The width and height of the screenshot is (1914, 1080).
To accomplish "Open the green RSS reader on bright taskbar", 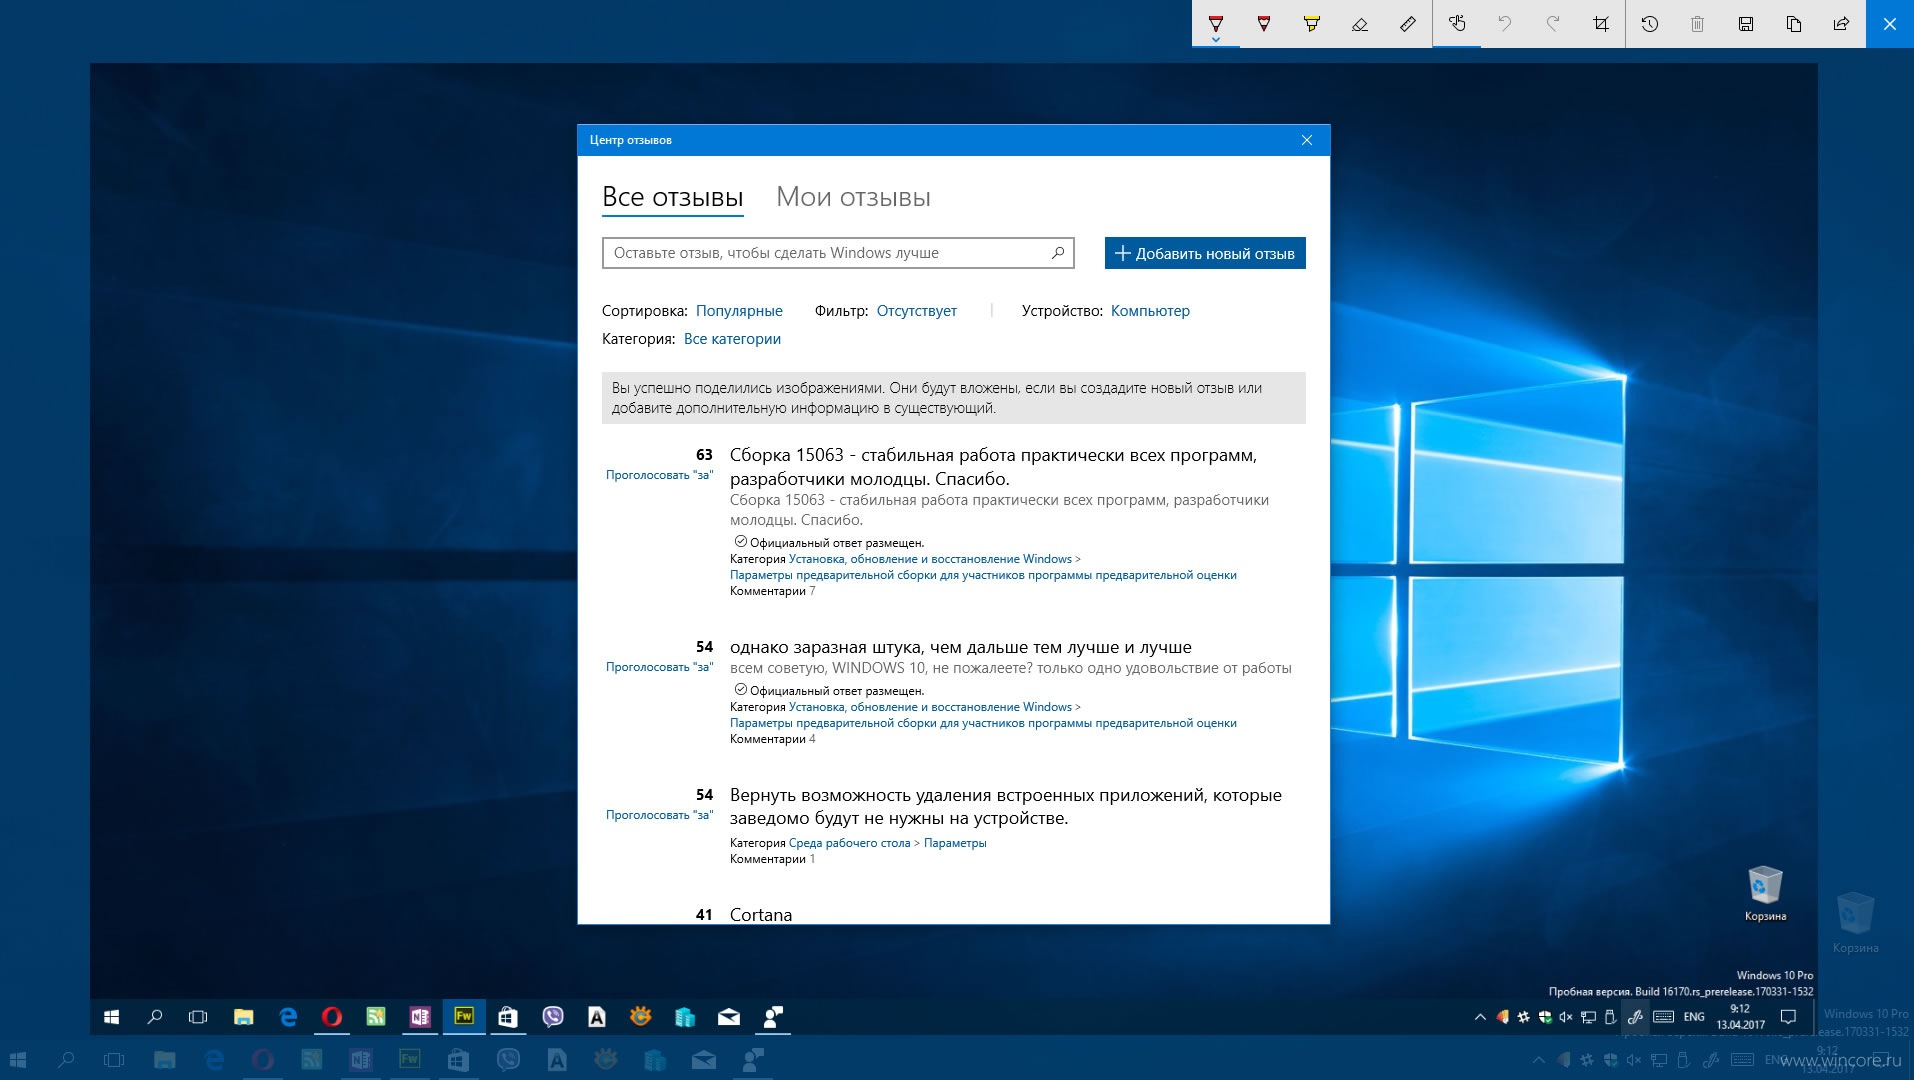I will [x=376, y=1017].
